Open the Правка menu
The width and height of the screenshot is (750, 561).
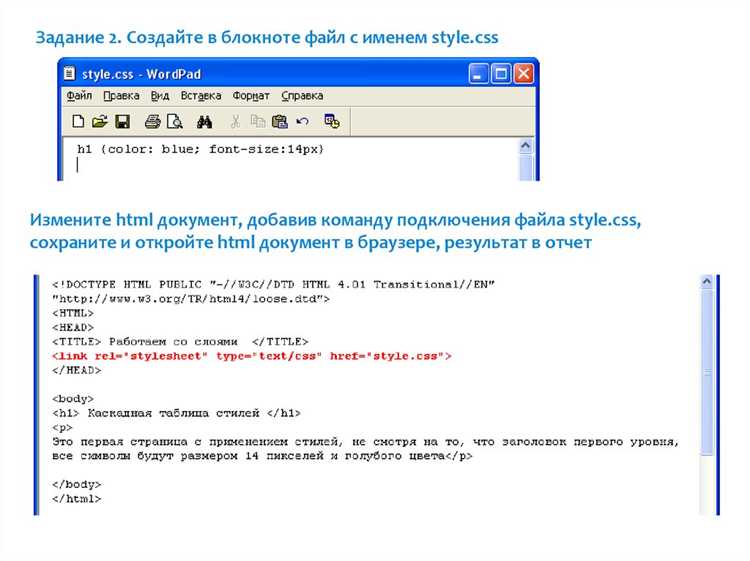click(x=121, y=96)
